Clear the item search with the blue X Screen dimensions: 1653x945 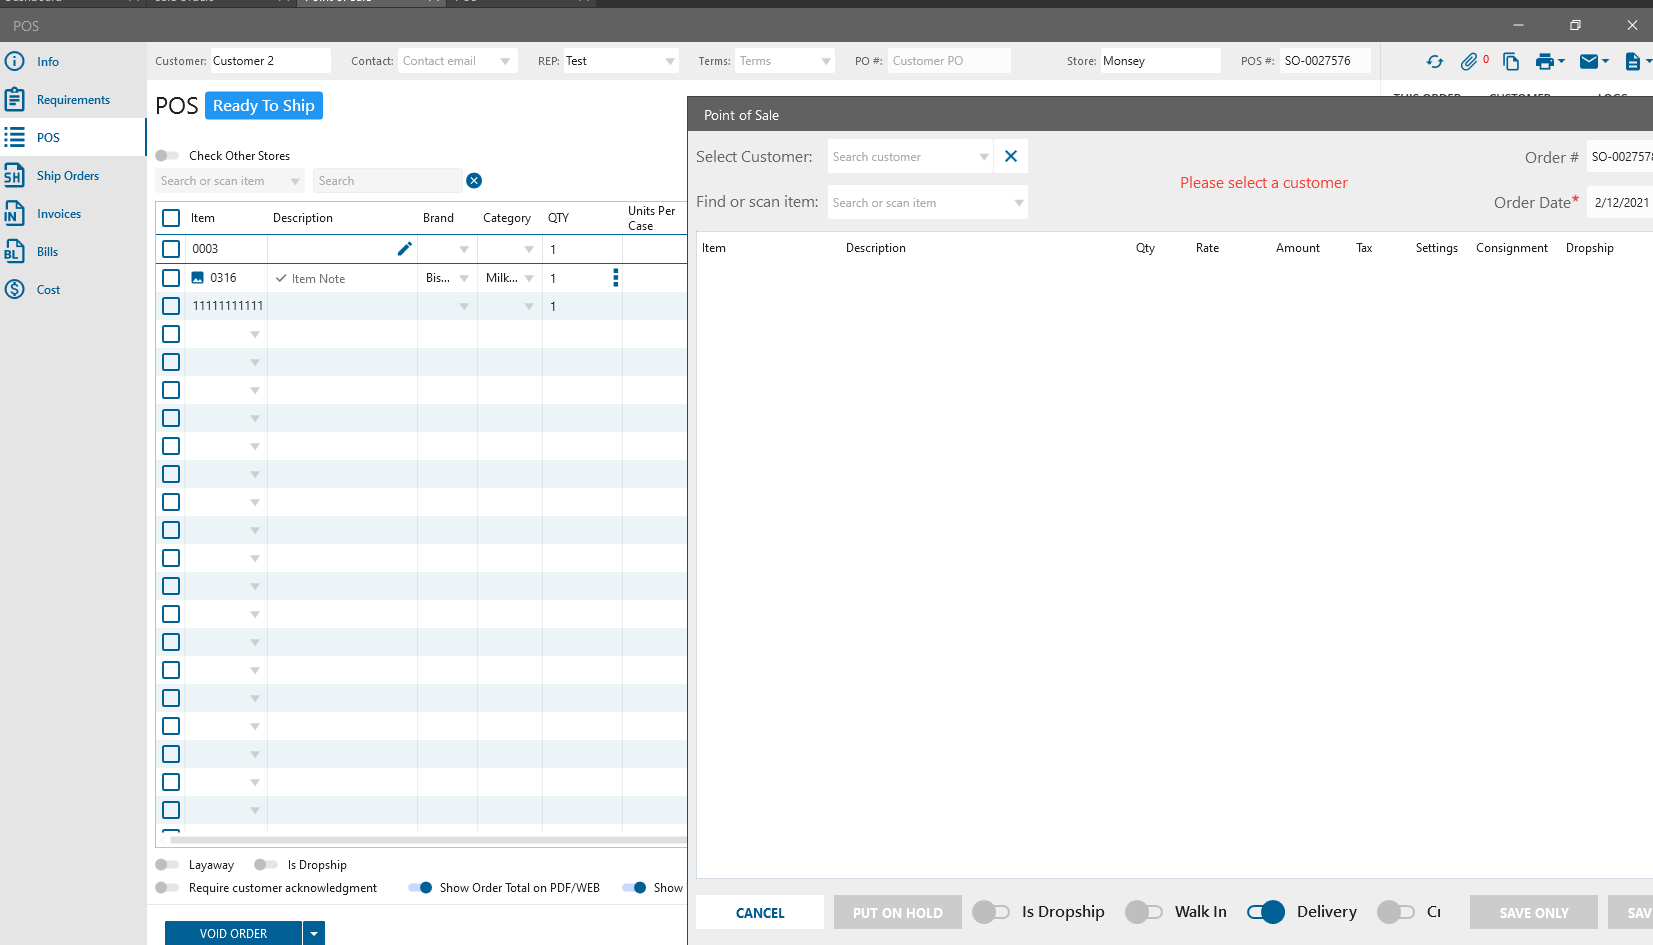(474, 181)
